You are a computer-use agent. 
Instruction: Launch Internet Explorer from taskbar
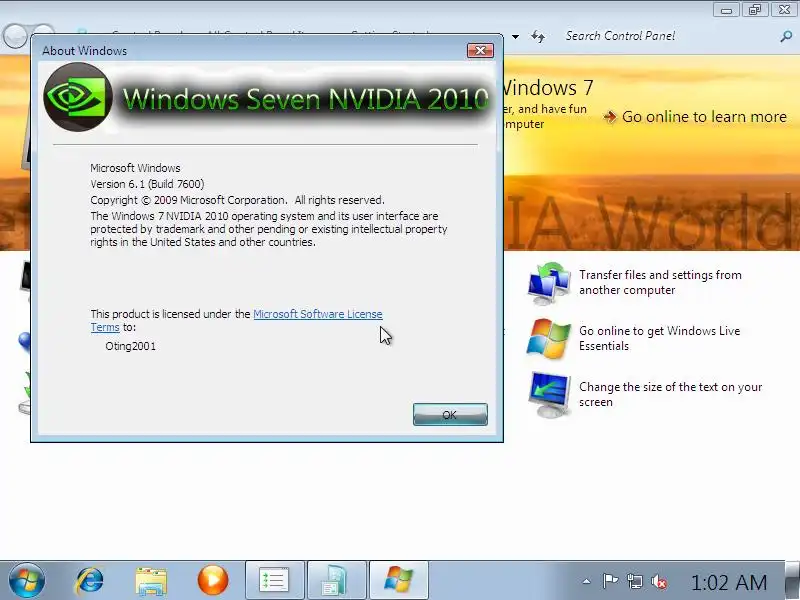(89, 581)
